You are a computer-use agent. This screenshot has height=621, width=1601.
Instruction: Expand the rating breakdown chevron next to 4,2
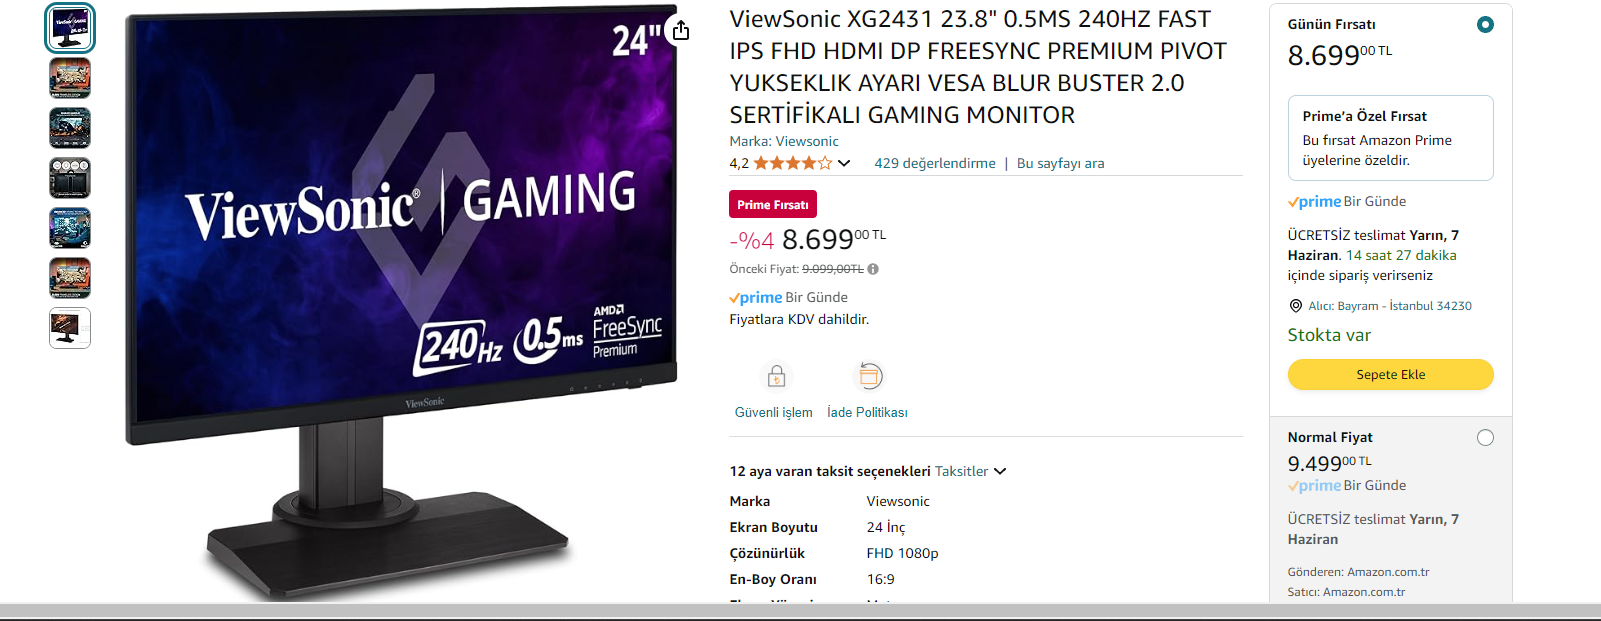[844, 163]
